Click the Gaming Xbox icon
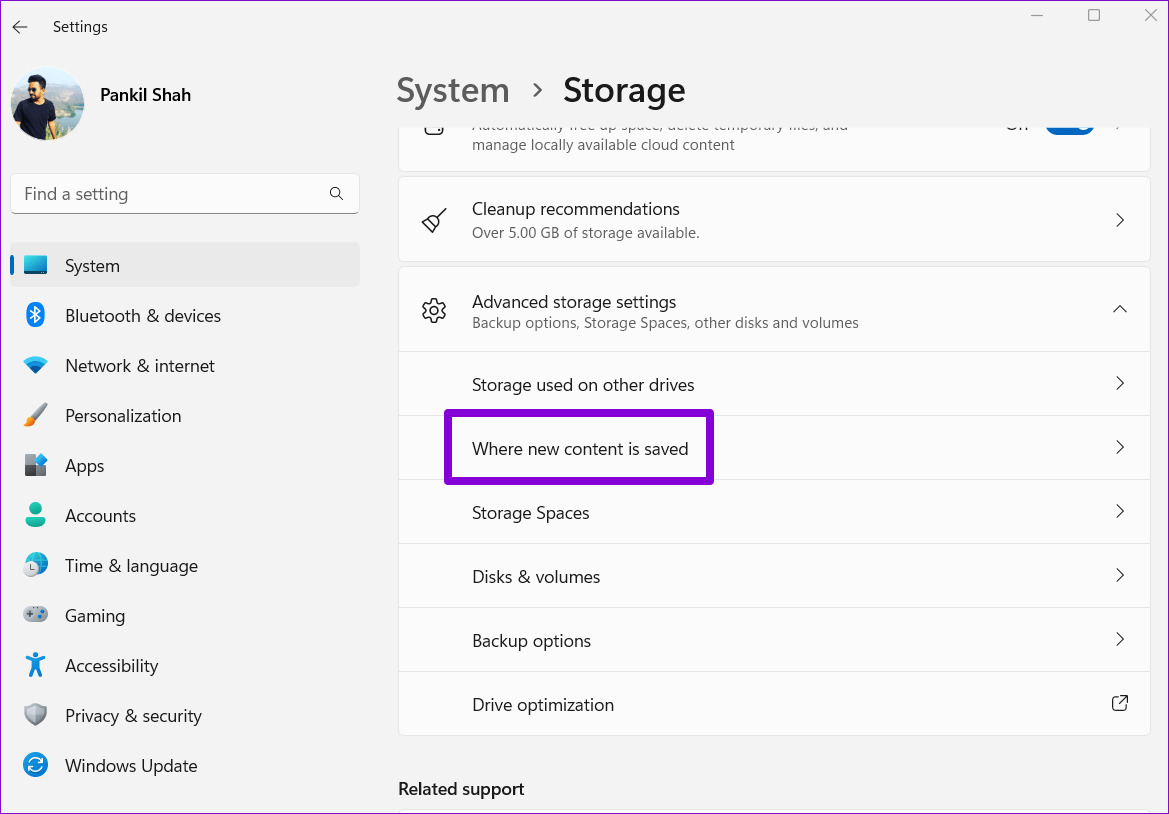Screen dimensions: 1169x814 point(36,615)
